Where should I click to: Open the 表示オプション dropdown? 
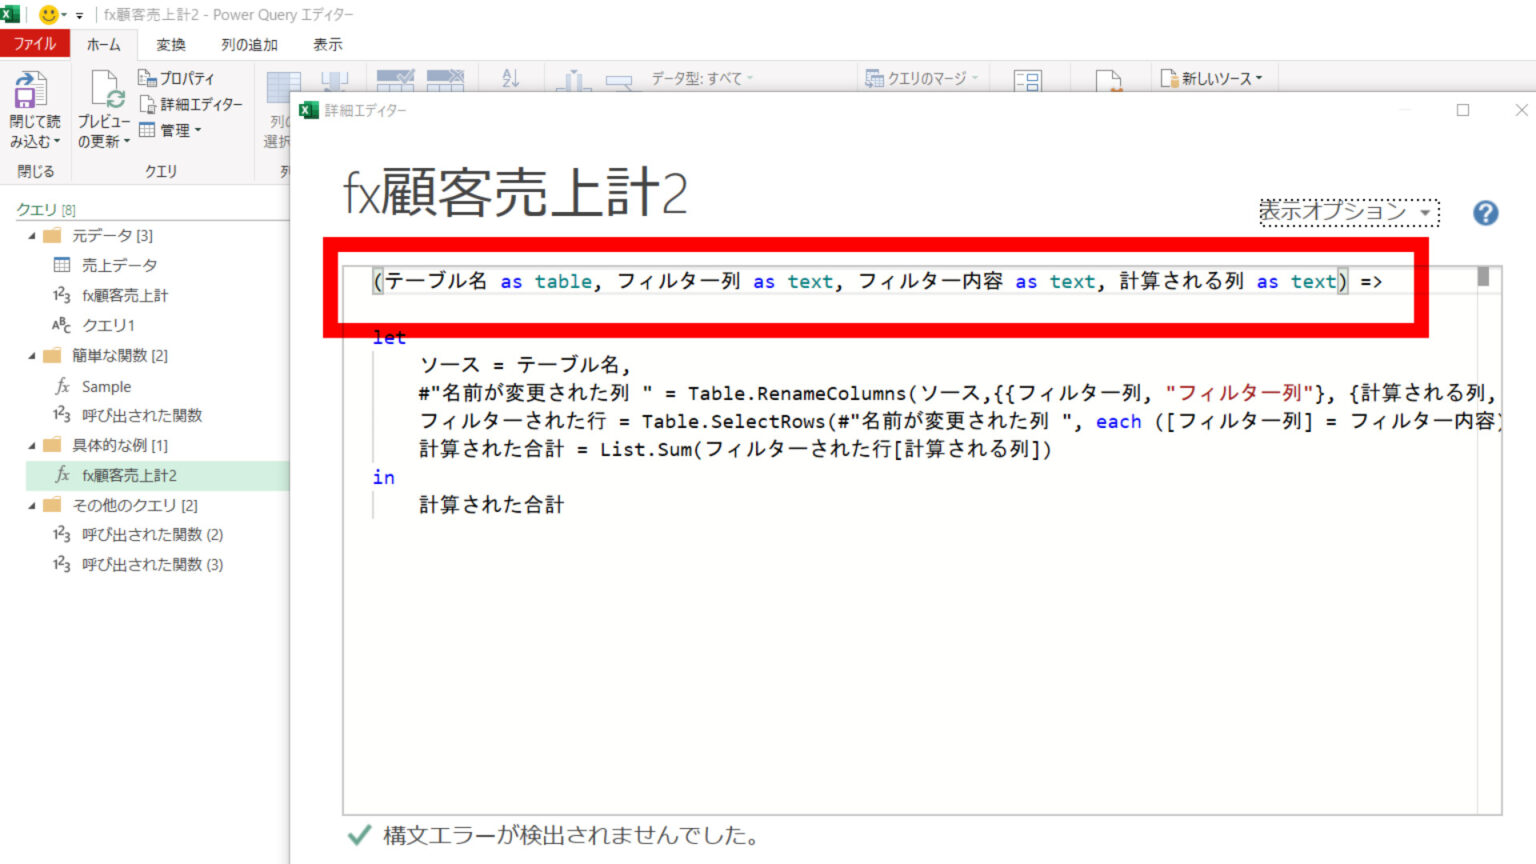coord(1348,213)
